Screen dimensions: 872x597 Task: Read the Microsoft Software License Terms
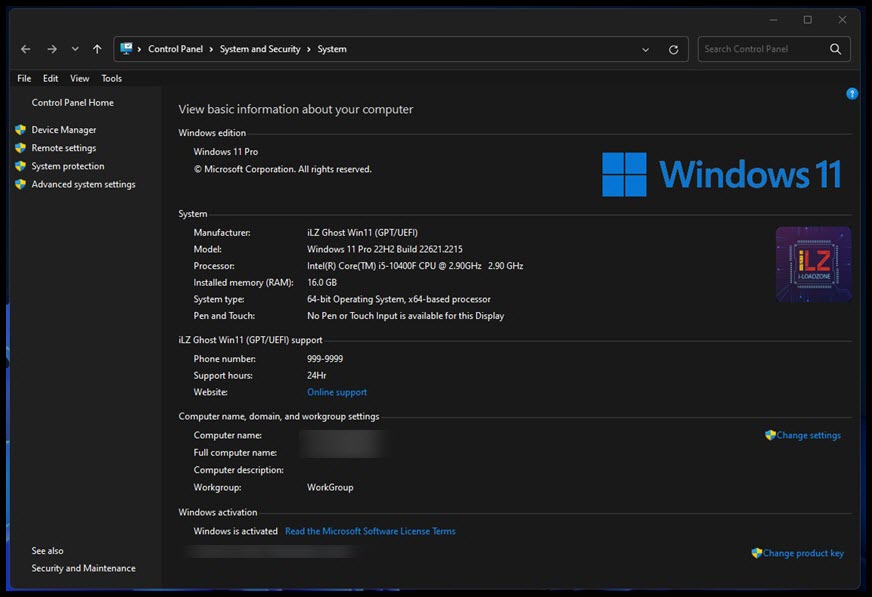(370, 531)
